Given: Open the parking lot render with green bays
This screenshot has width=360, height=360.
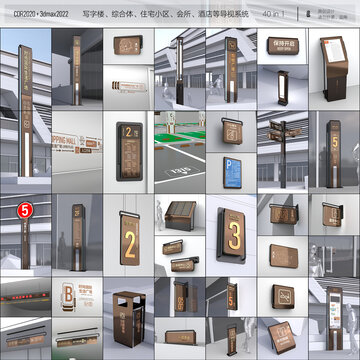Looking at the screenshot, I should (180, 152).
